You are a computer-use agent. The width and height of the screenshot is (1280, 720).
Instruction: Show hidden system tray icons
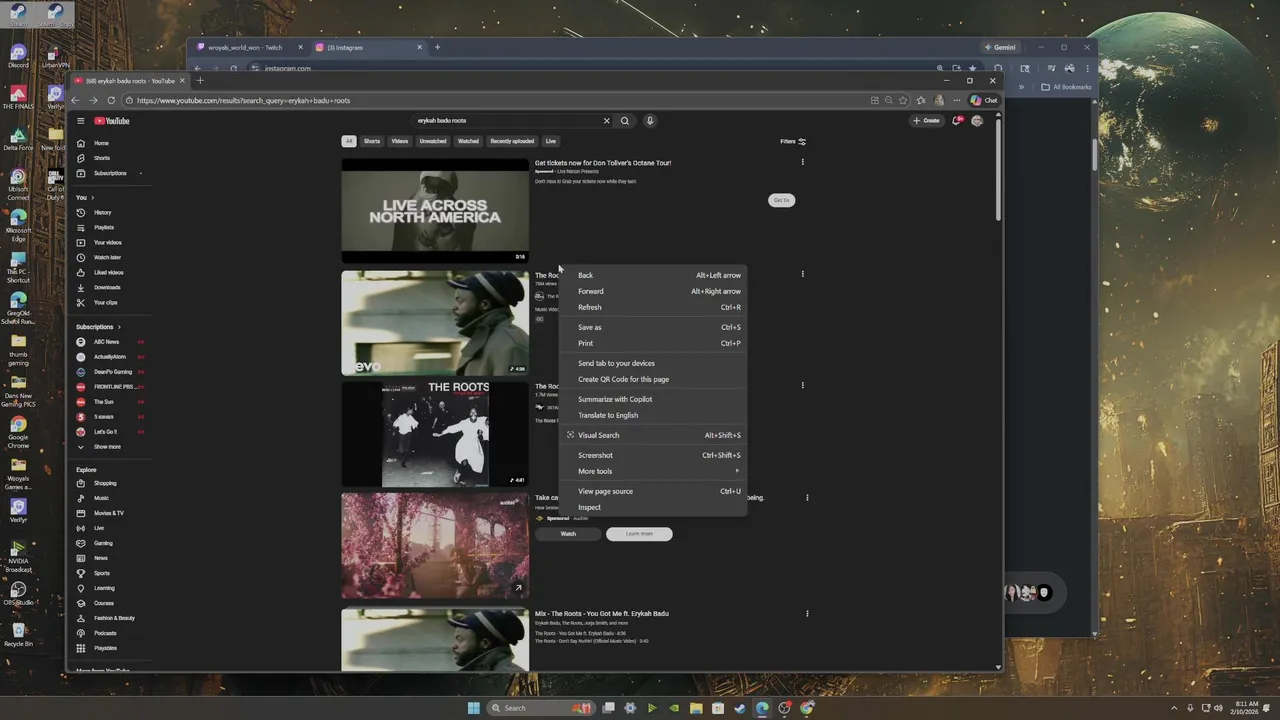pos(1176,708)
